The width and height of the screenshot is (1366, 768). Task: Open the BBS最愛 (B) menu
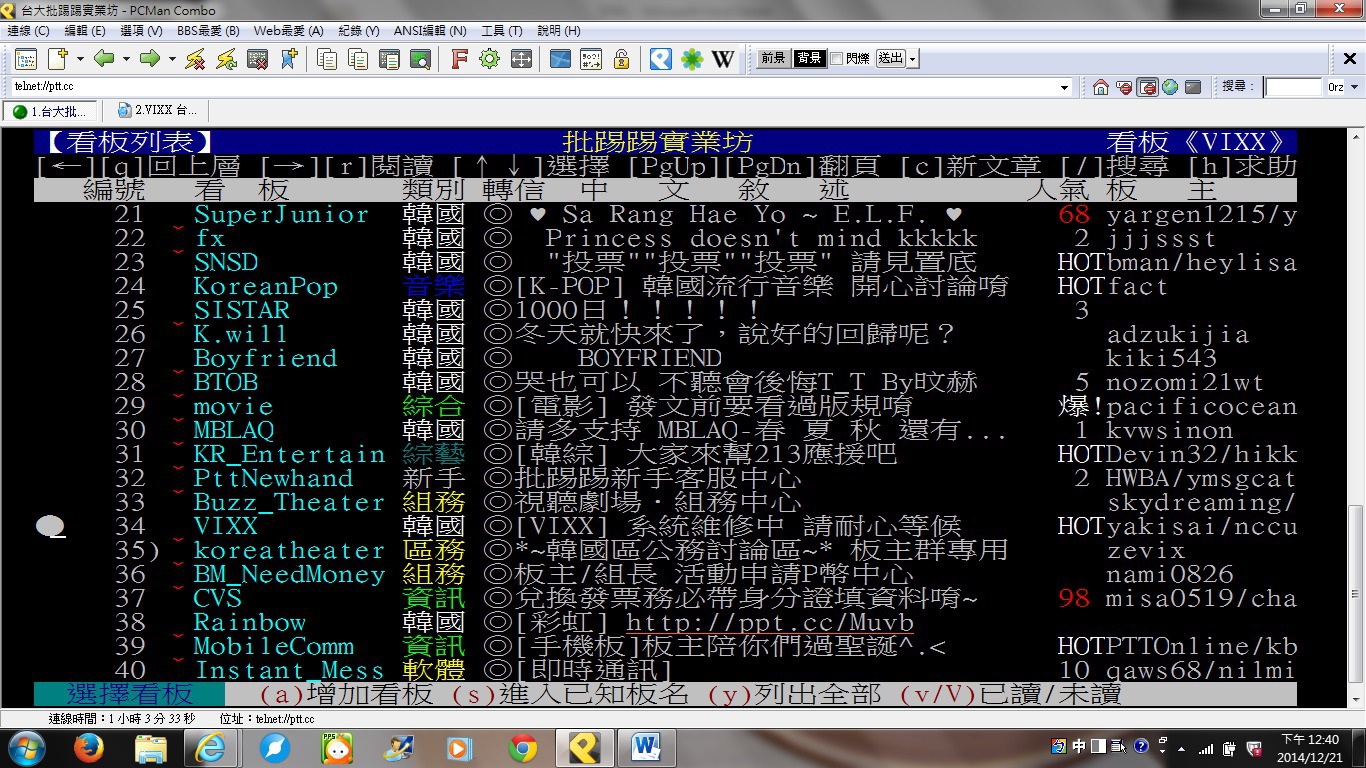[208, 31]
